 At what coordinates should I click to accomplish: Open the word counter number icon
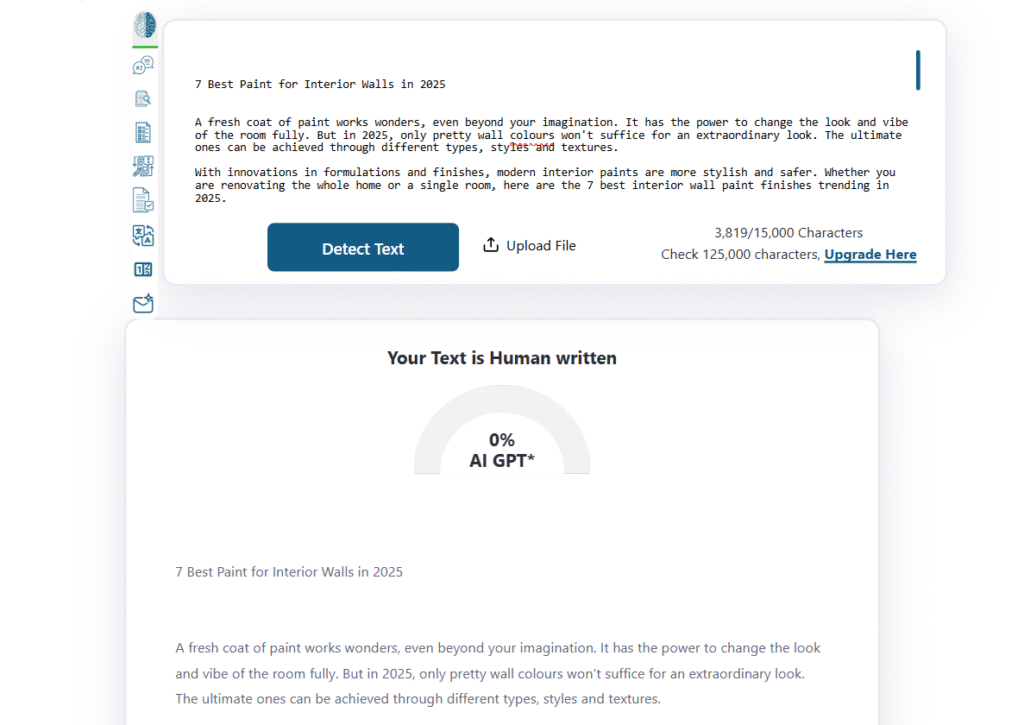143,269
